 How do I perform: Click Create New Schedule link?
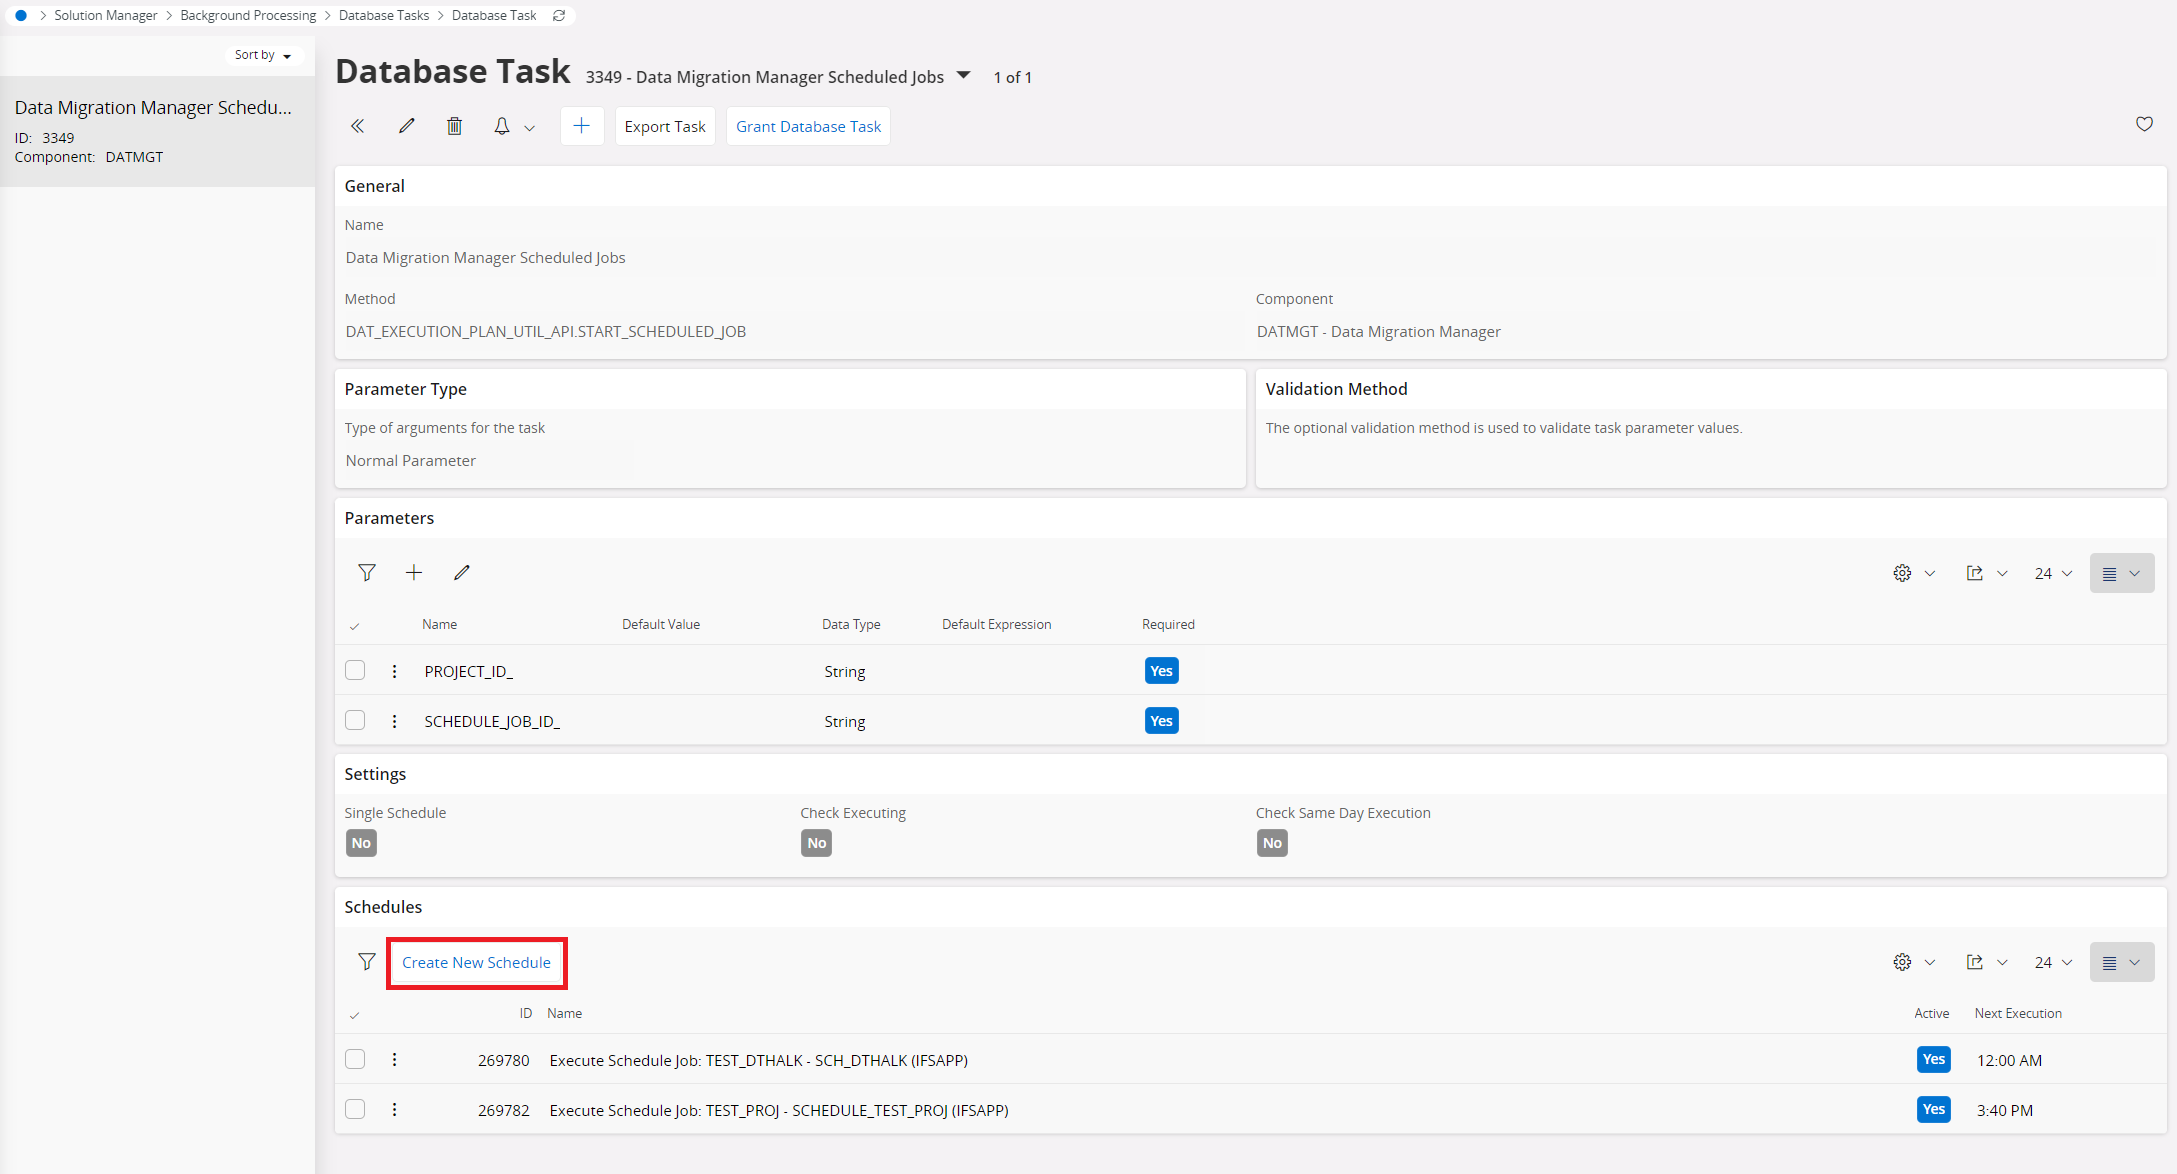point(476,962)
